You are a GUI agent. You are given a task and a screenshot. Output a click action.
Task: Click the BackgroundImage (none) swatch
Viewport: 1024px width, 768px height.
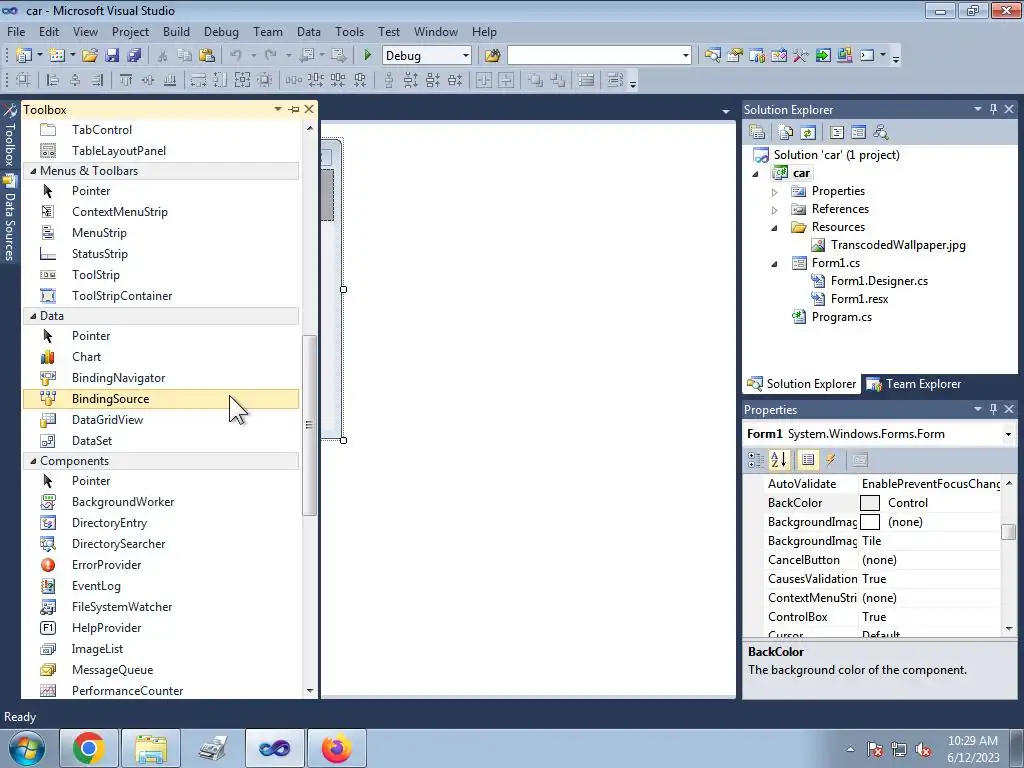[x=870, y=522]
